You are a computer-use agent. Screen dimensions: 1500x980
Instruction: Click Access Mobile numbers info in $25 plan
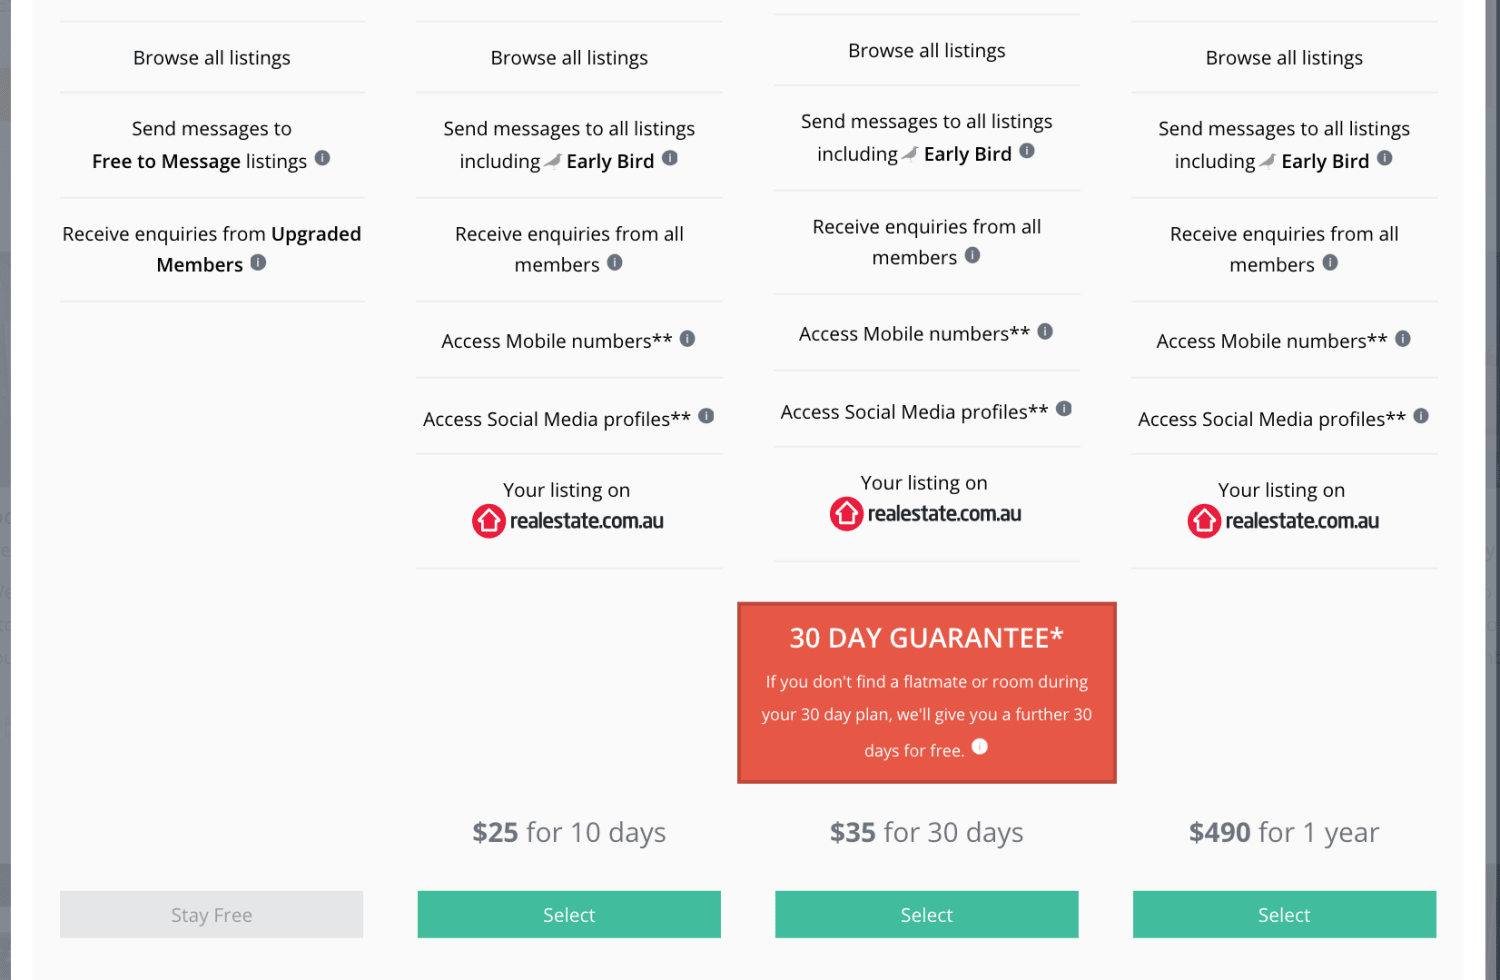[687, 339]
